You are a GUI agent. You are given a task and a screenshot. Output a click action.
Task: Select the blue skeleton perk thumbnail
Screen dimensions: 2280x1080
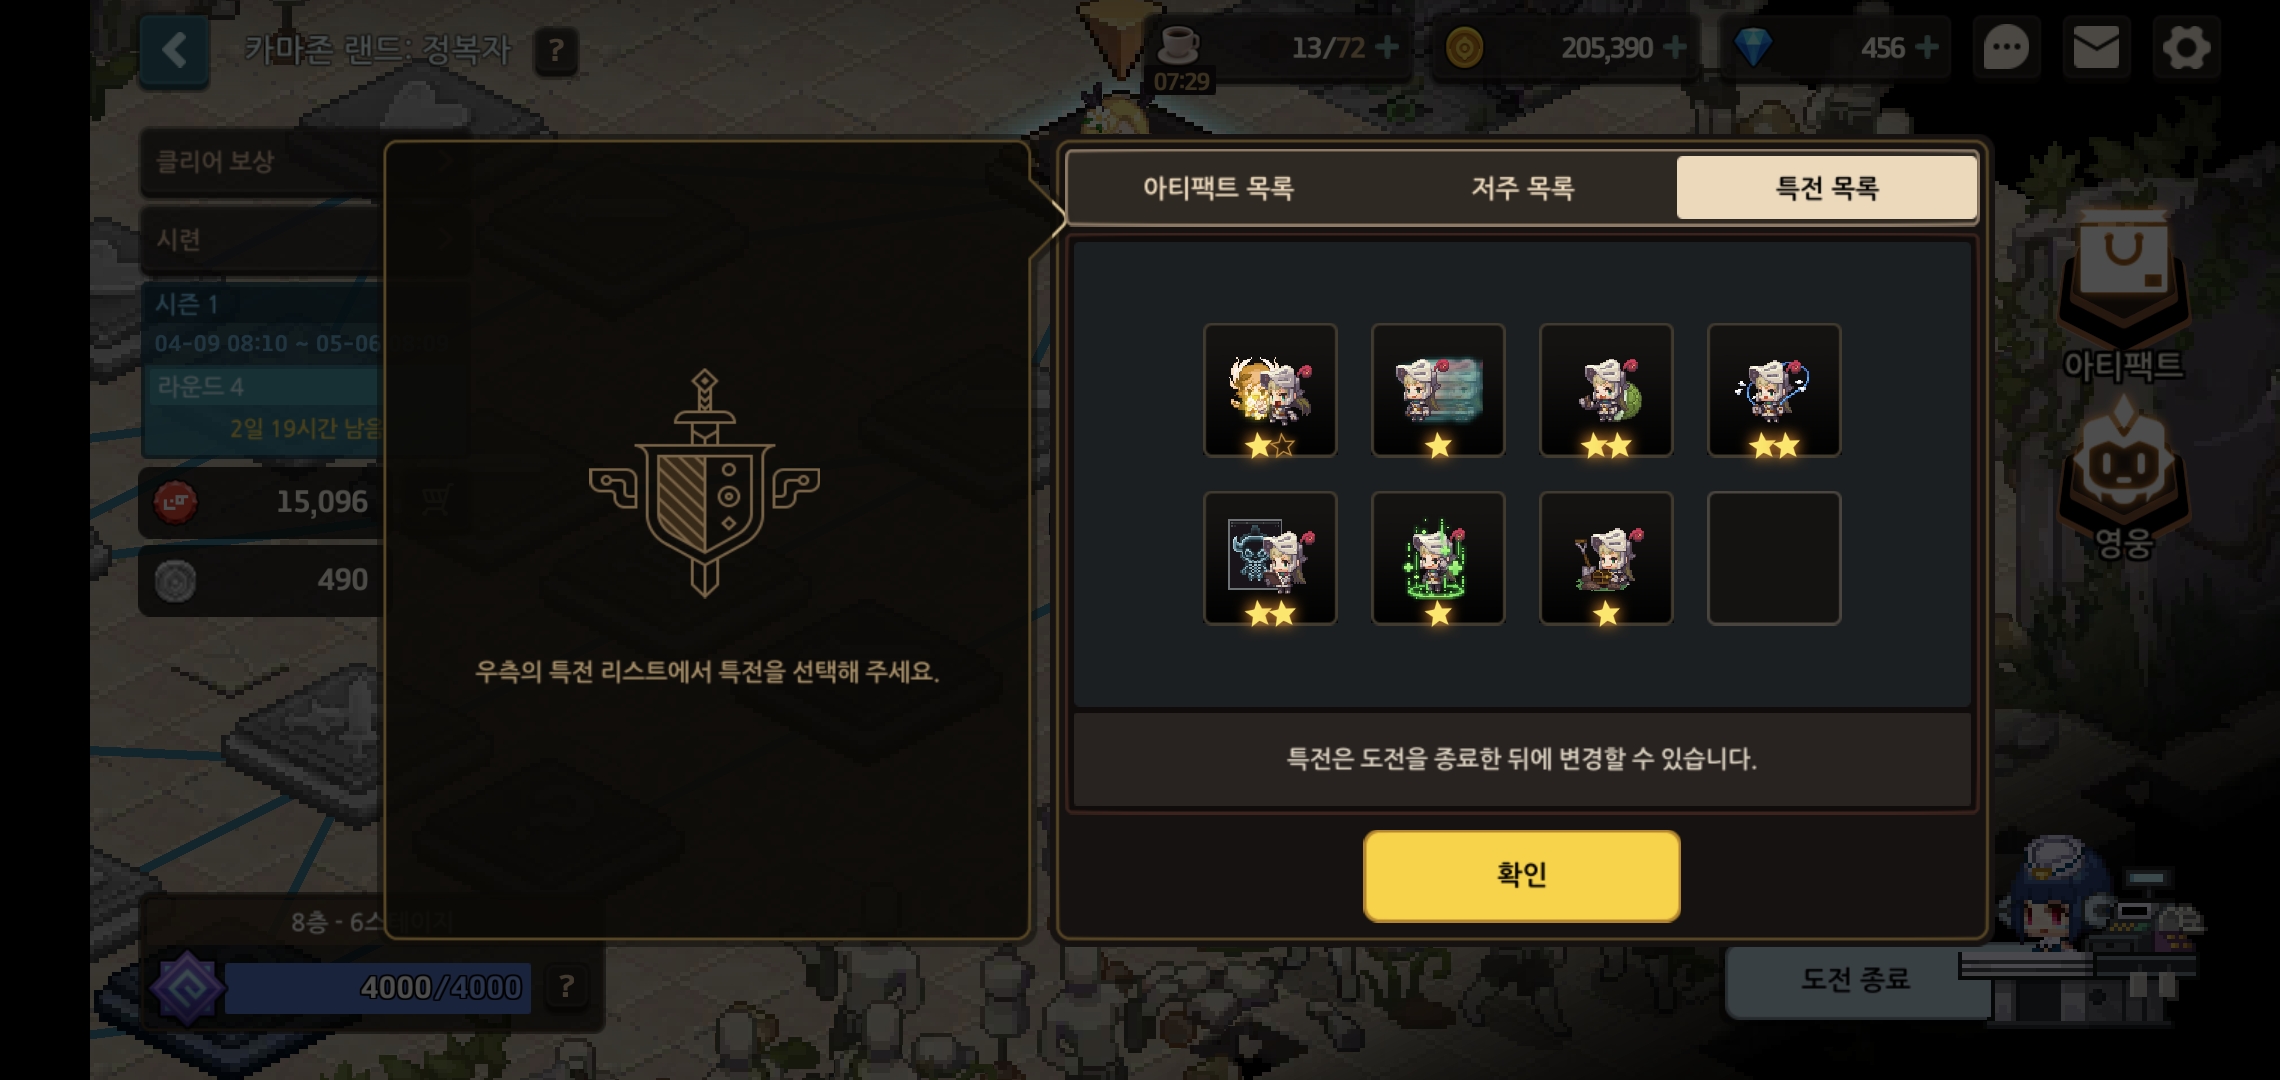click(x=1270, y=558)
